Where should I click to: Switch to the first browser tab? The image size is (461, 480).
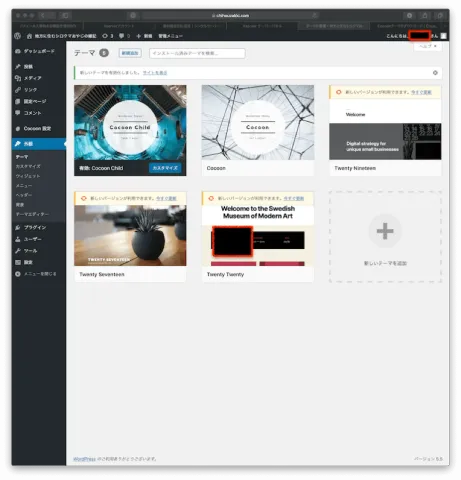48,26
